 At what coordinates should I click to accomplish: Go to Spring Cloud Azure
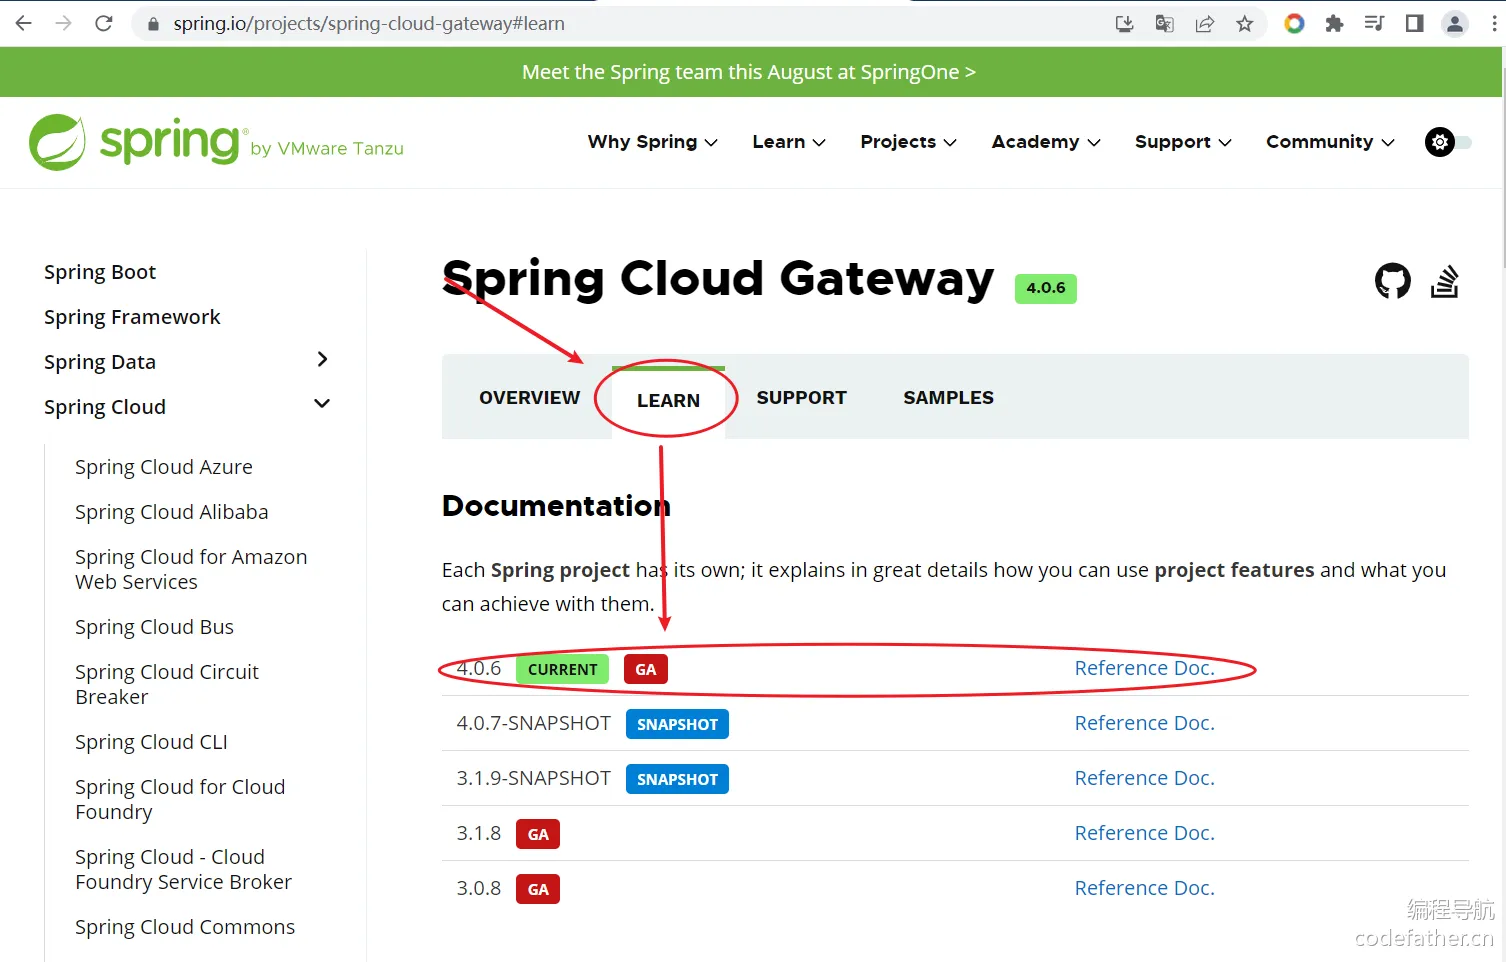click(164, 467)
